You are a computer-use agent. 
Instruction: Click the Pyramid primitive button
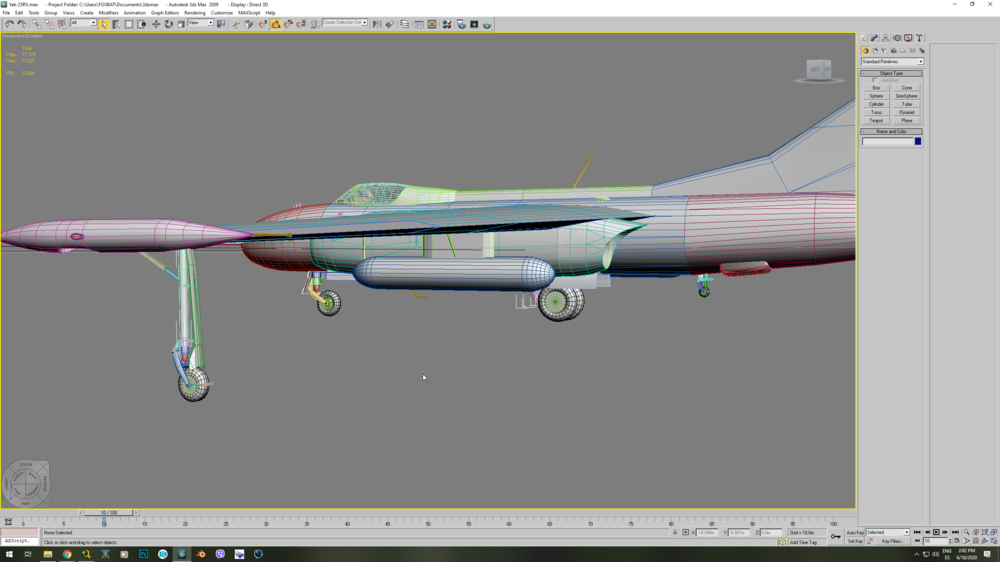pyautogui.click(x=906, y=112)
